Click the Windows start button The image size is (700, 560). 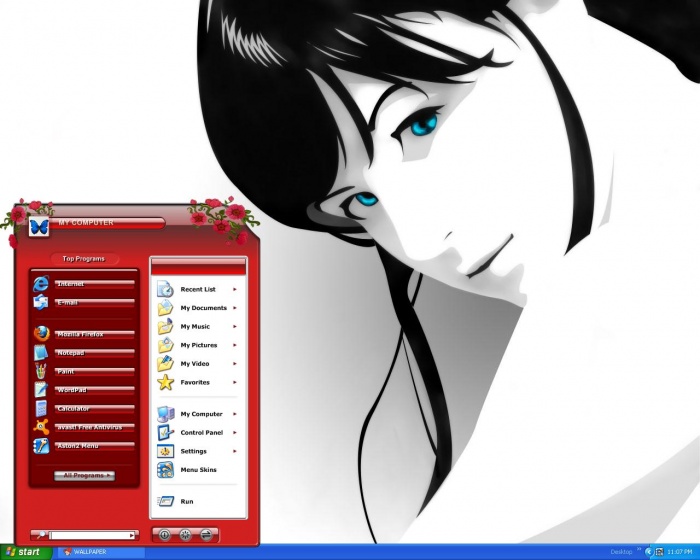pyautogui.click(x=25, y=552)
